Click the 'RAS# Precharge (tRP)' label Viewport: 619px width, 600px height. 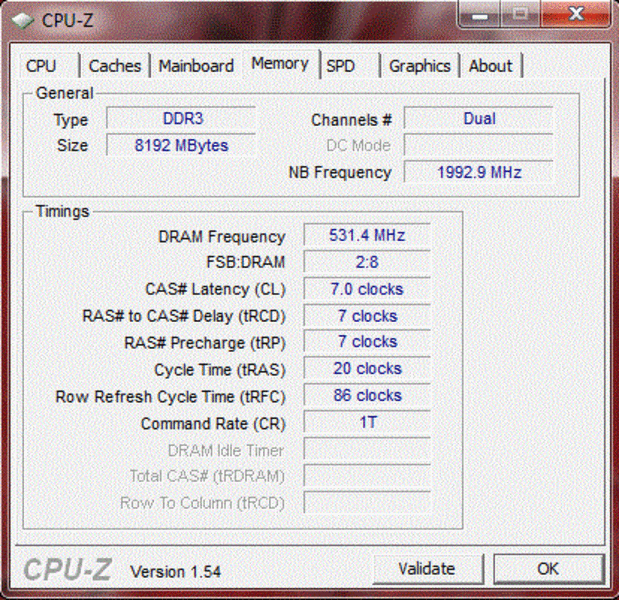[x=204, y=343]
